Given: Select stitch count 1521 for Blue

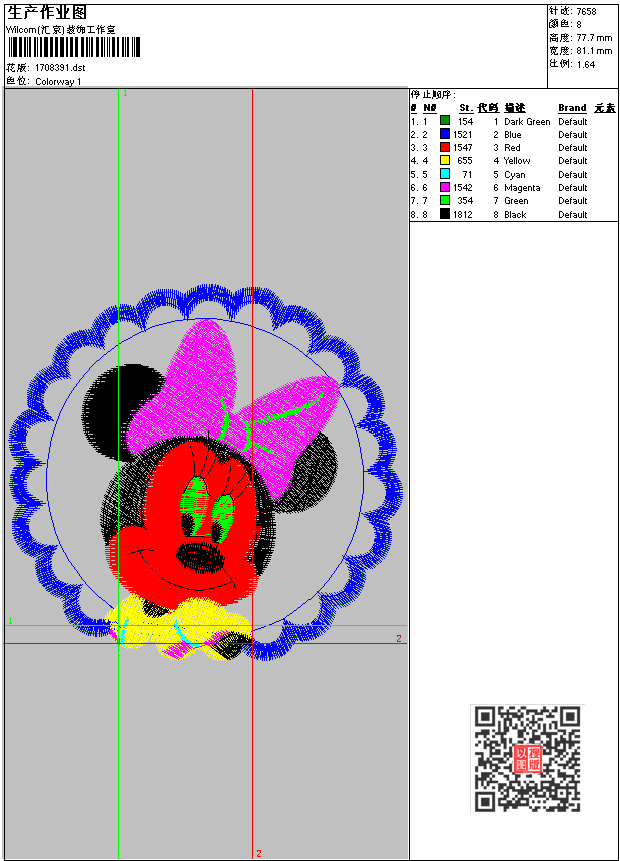Looking at the screenshot, I should (462, 135).
